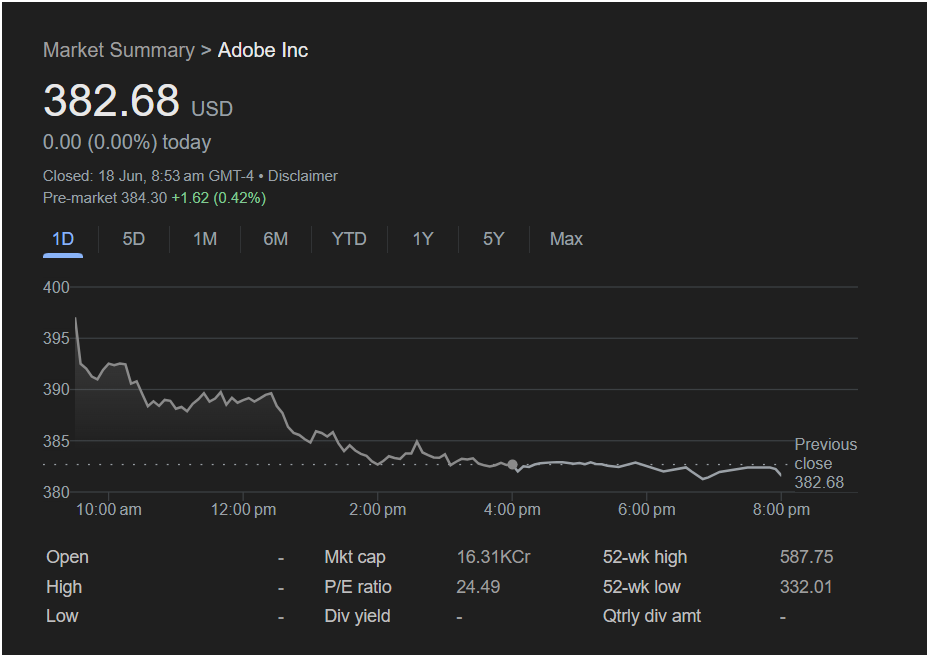The height and width of the screenshot is (657, 929).
Task: Click the Market Summary breadcrumb link
Action: (118, 50)
